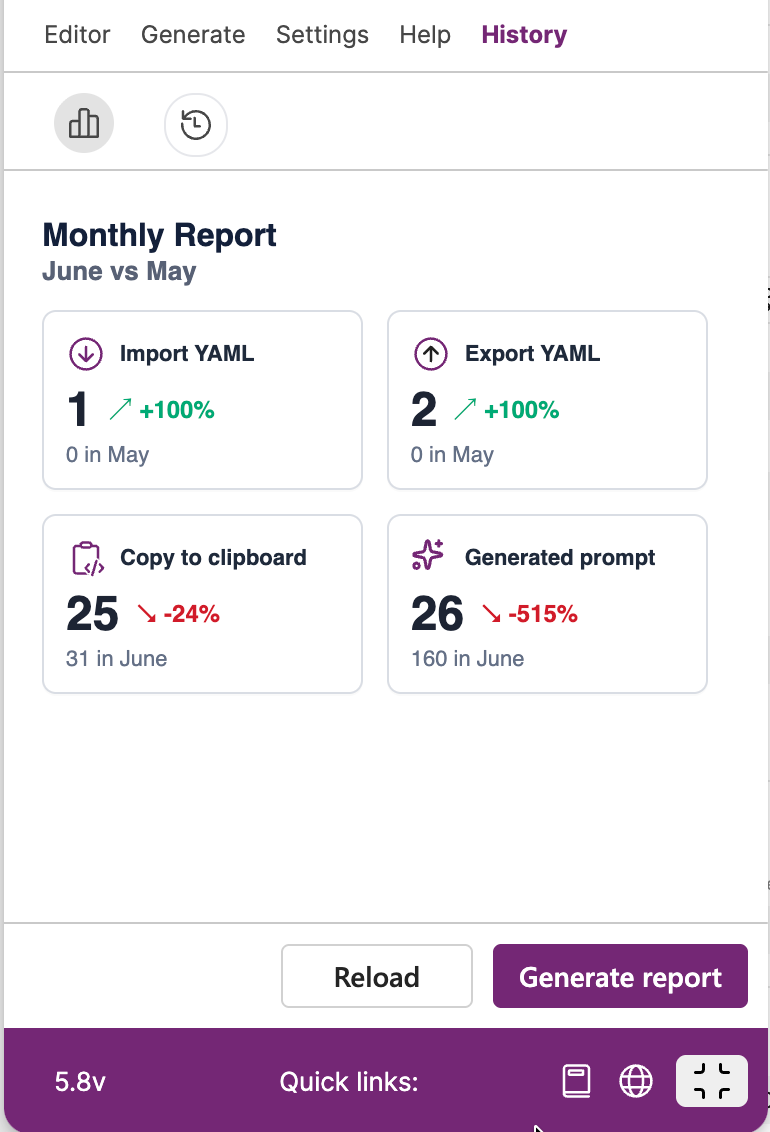Screen dimensions: 770x1132
Task: Go to the Settings tab
Action: (322, 35)
